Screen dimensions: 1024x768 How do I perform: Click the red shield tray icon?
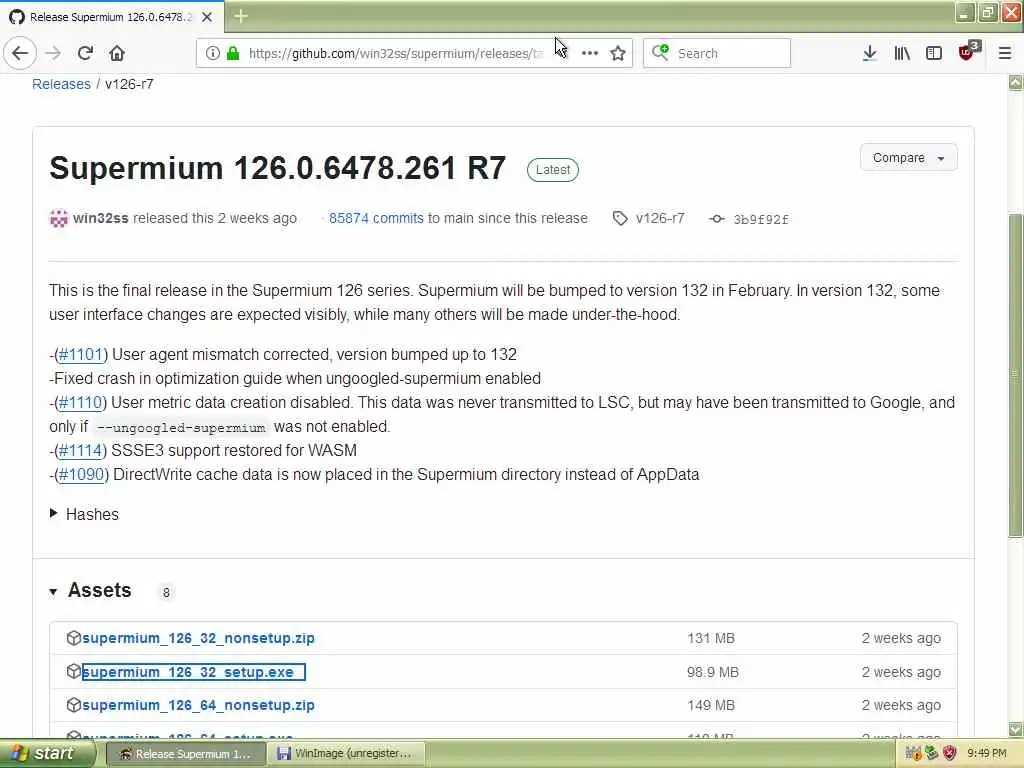[x=950, y=754]
